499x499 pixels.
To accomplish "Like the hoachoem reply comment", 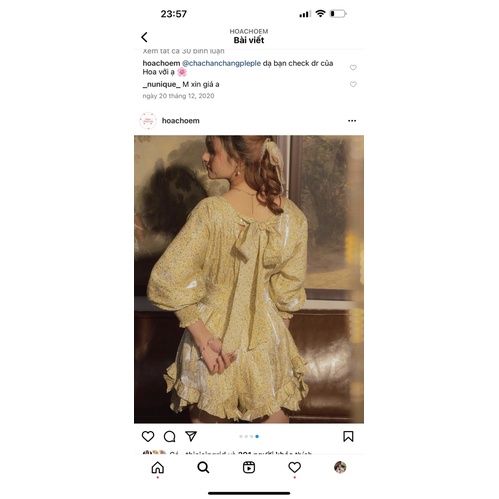I will pyautogui.click(x=353, y=67).
